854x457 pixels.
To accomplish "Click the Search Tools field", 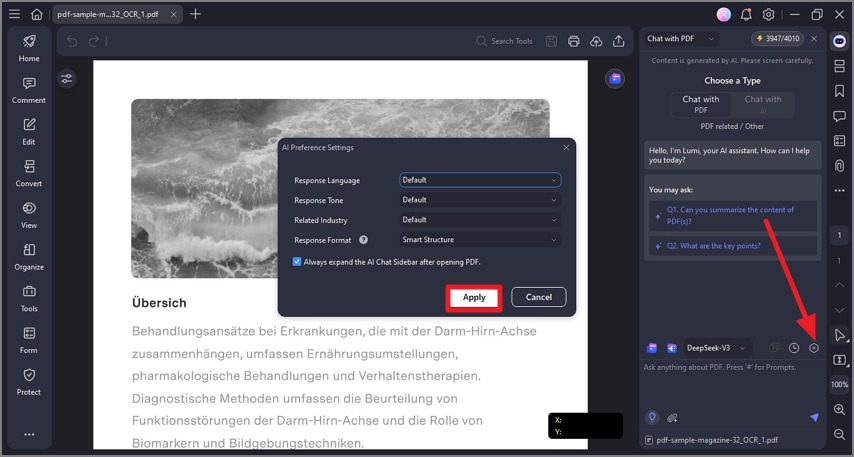I will tap(505, 41).
